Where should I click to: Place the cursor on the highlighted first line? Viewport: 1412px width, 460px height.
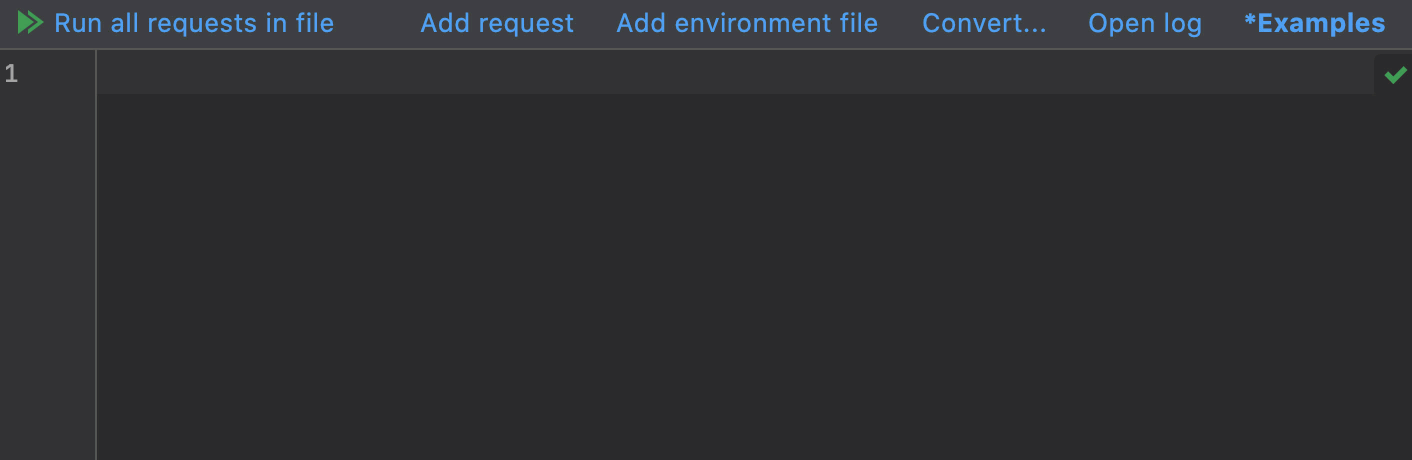[x=700, y=73]
